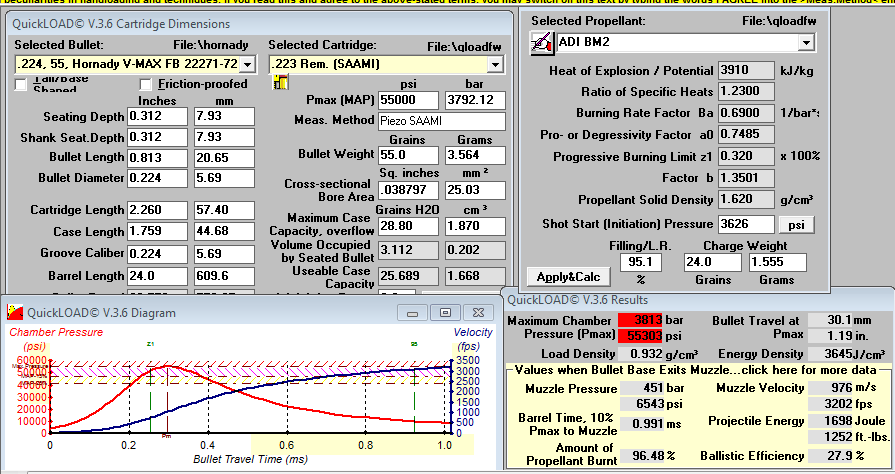Click Heat of Explosion value 3910

tap(746, 70)
